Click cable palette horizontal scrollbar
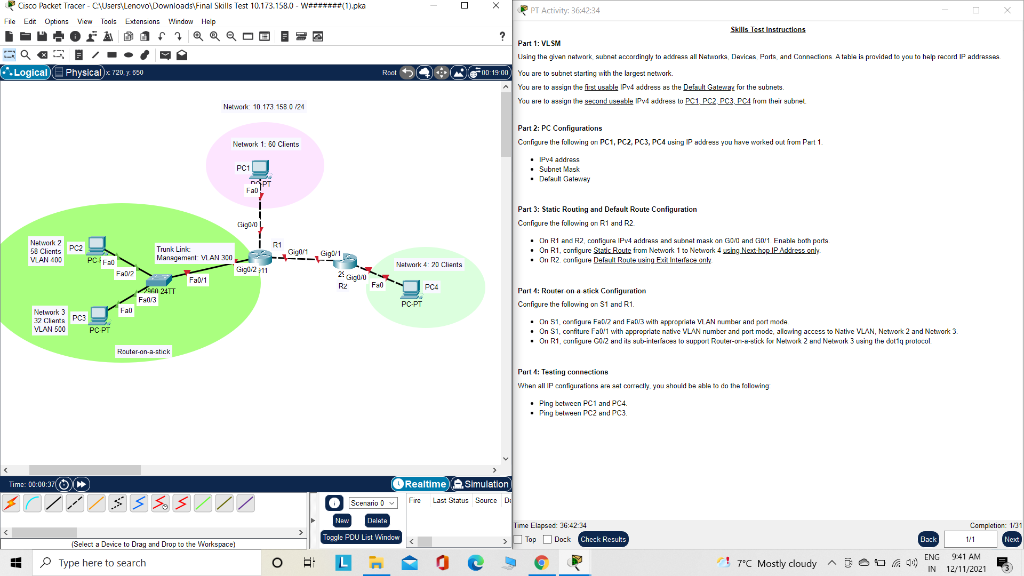Image resolution: width=1024 pixels, height=576 pixels. (x=44, y=532)
